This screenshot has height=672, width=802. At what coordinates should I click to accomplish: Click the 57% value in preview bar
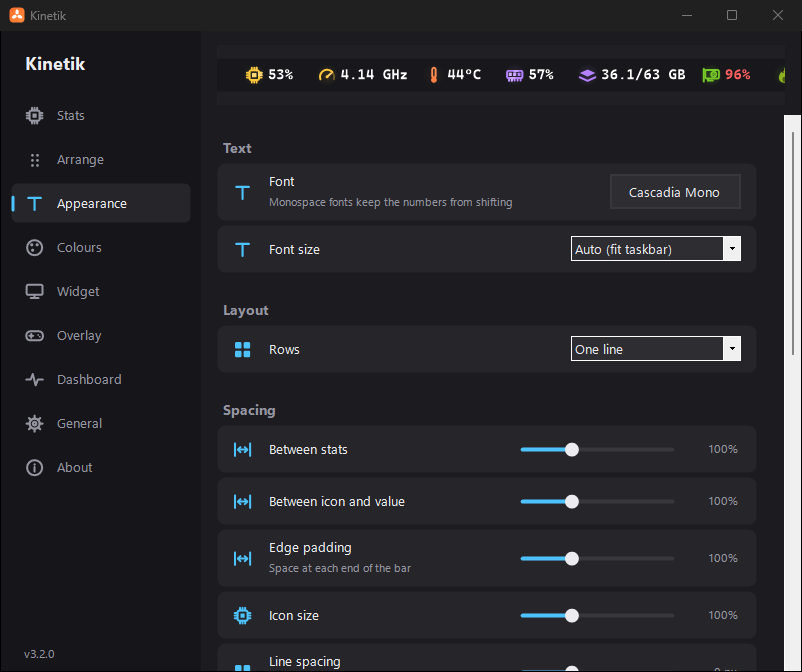coord(541,75)
